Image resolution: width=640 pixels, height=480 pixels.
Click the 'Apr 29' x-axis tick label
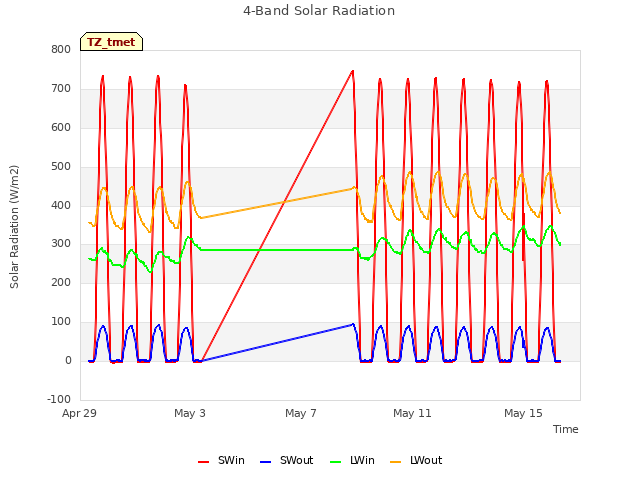79,413
